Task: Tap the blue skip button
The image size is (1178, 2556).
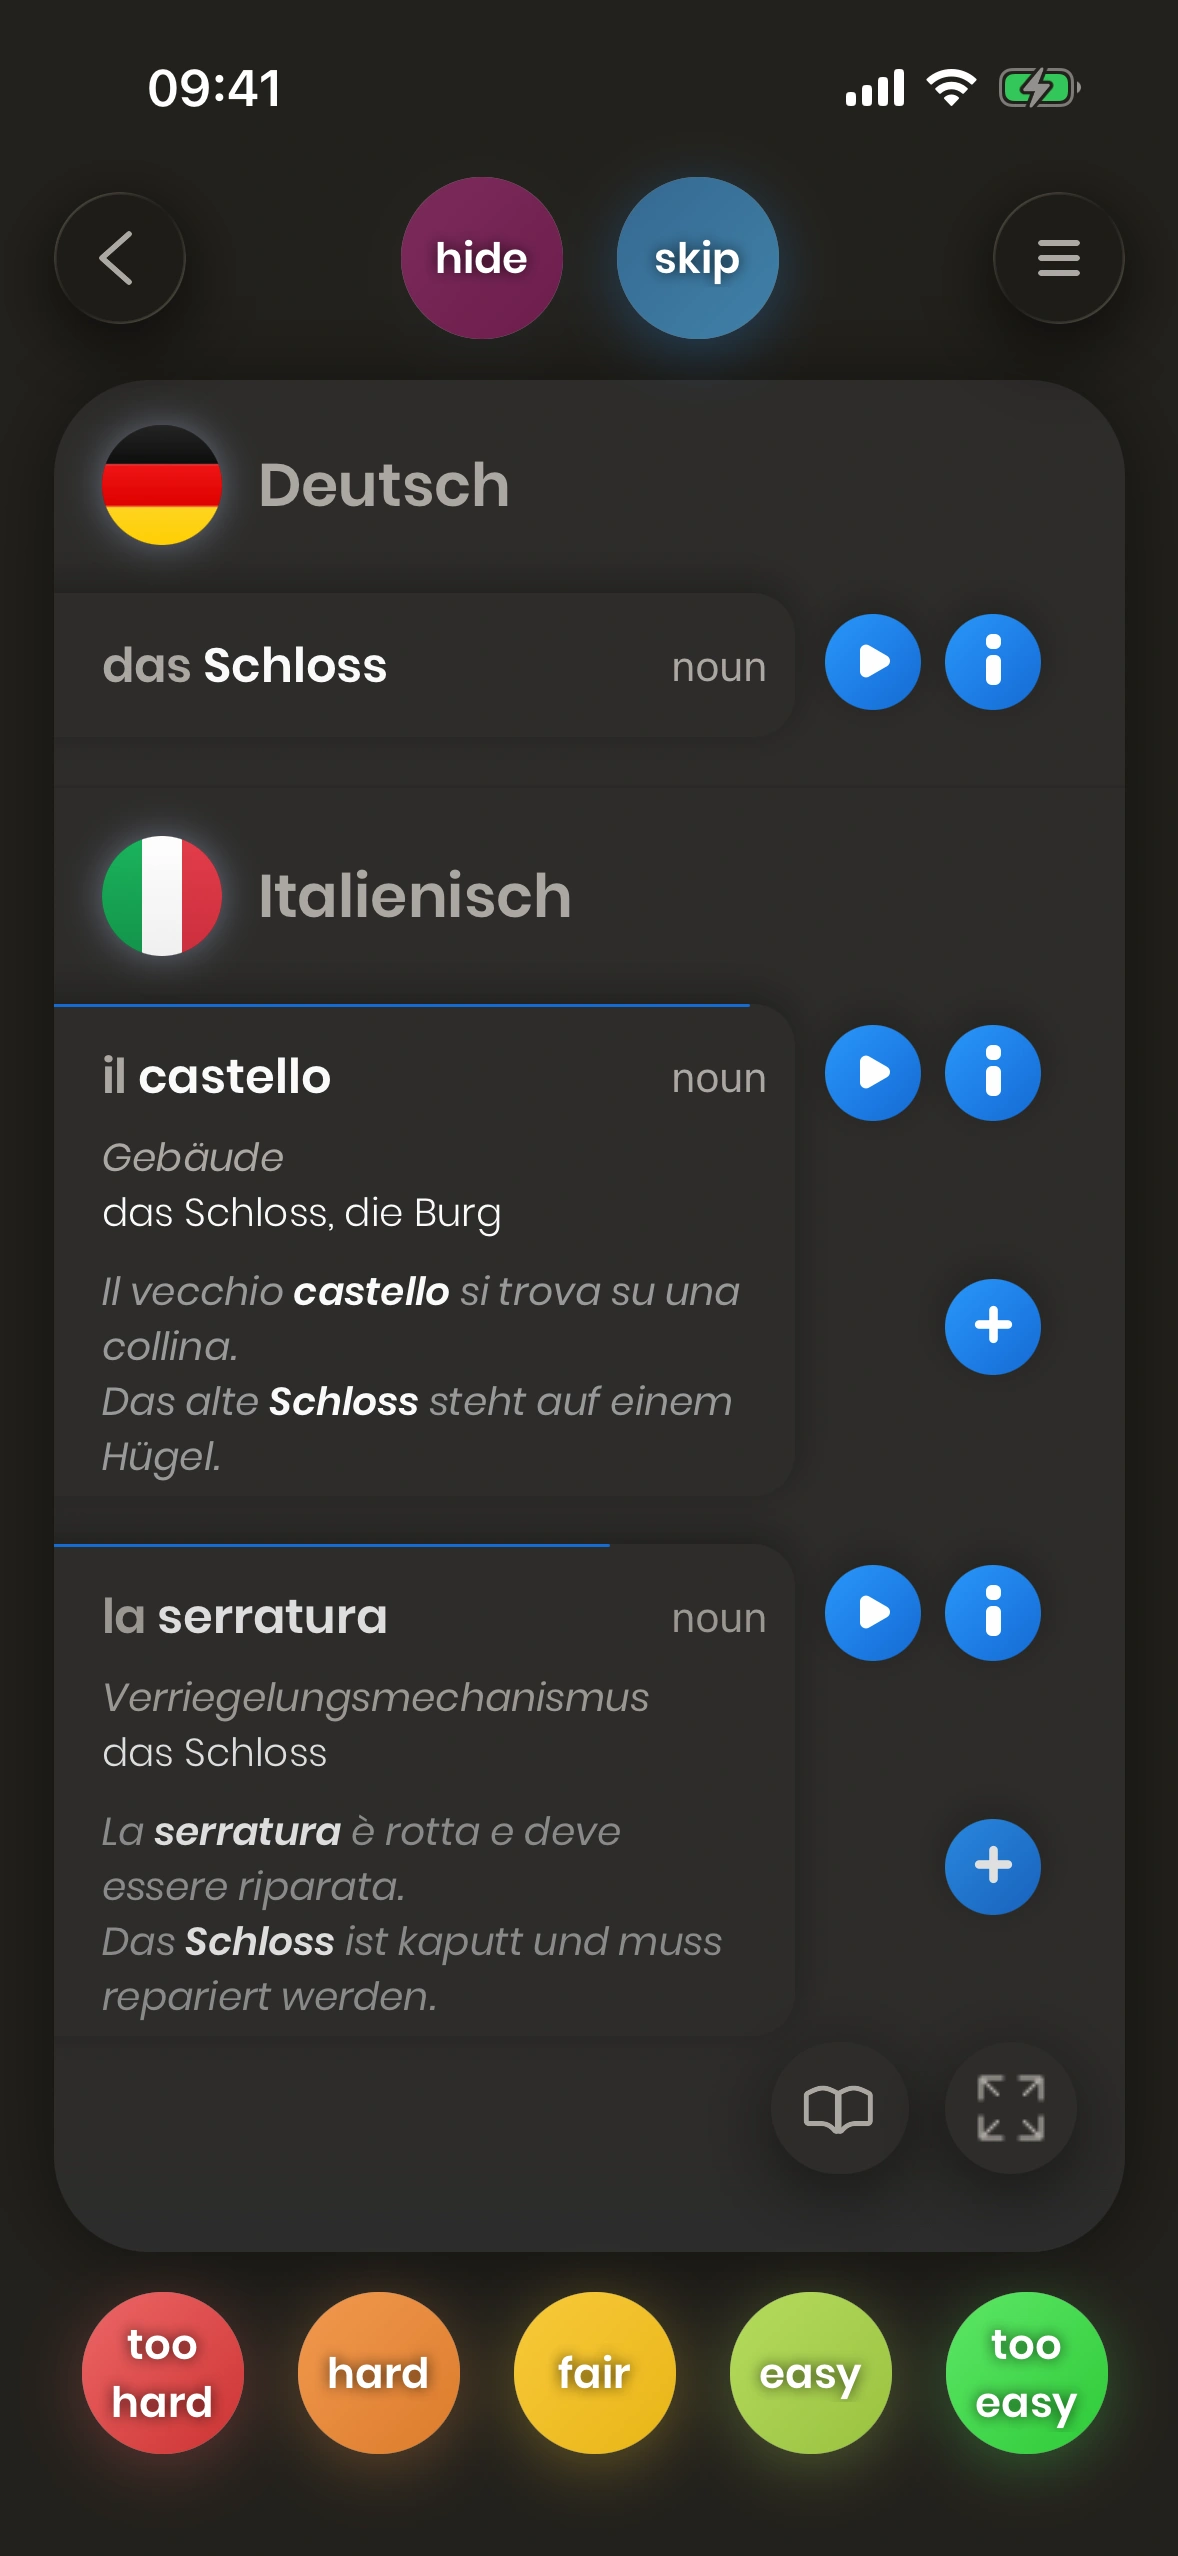Action: pos(697,258)
